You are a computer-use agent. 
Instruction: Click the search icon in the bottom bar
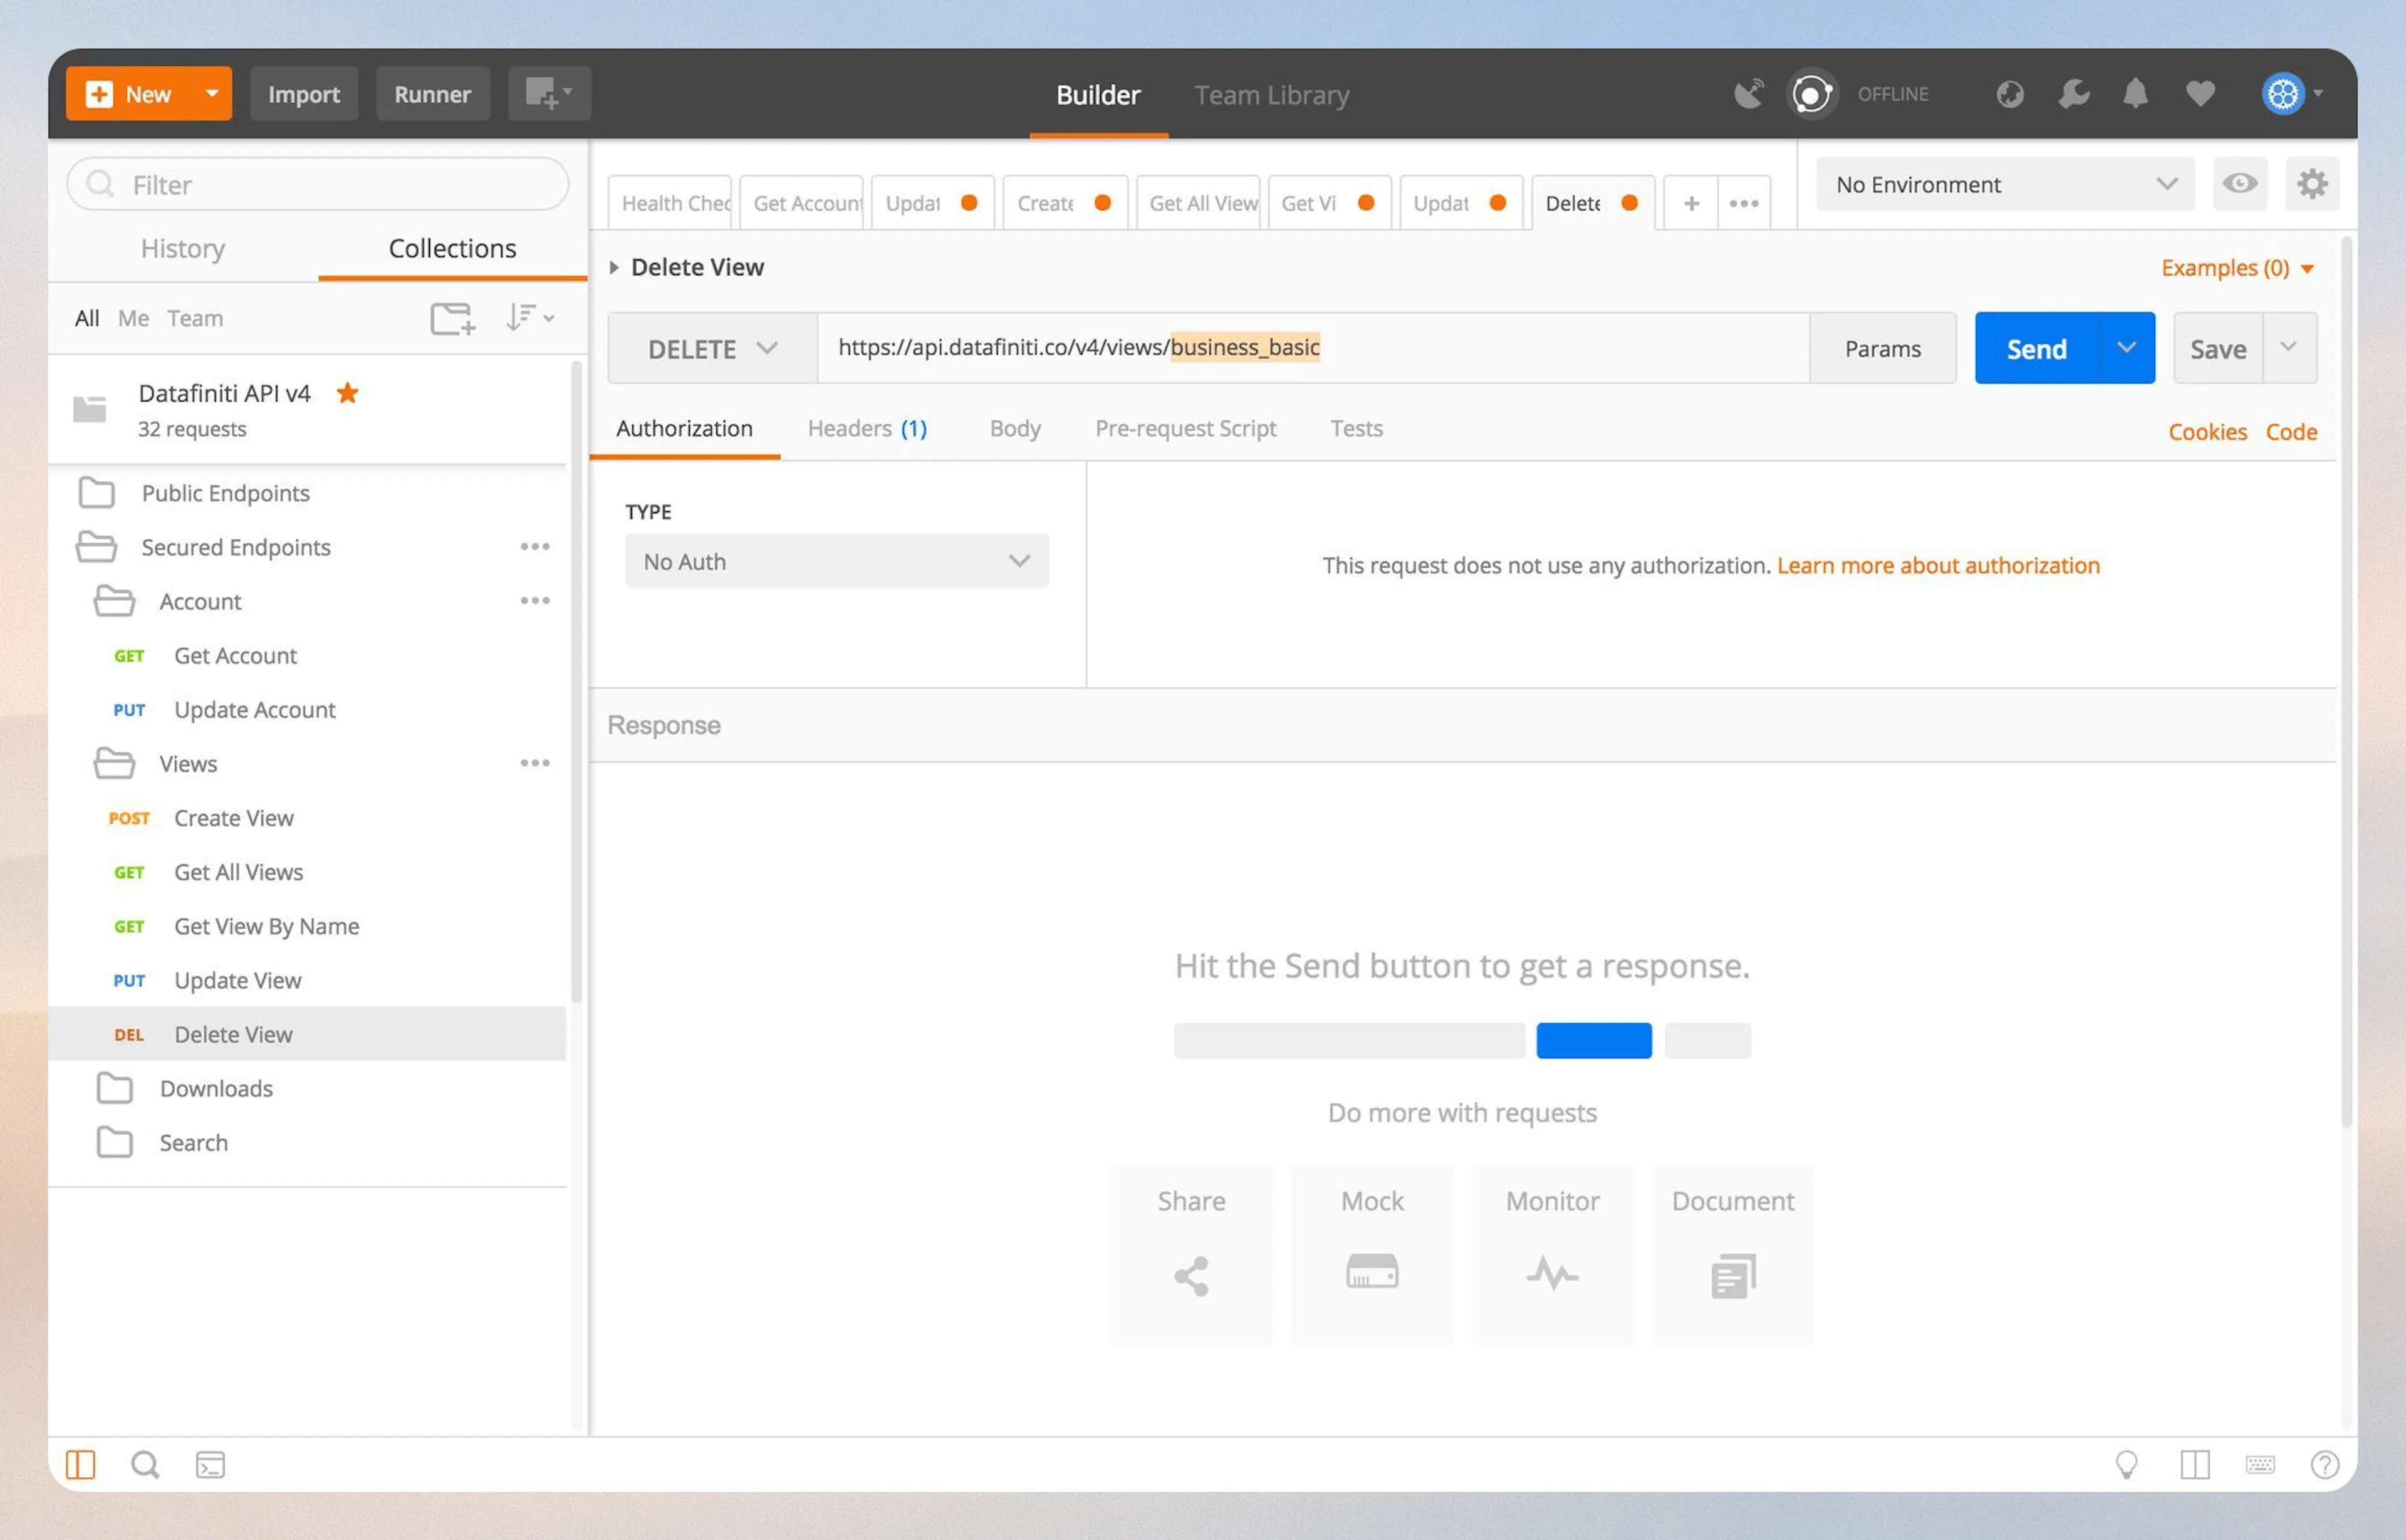144,1464
